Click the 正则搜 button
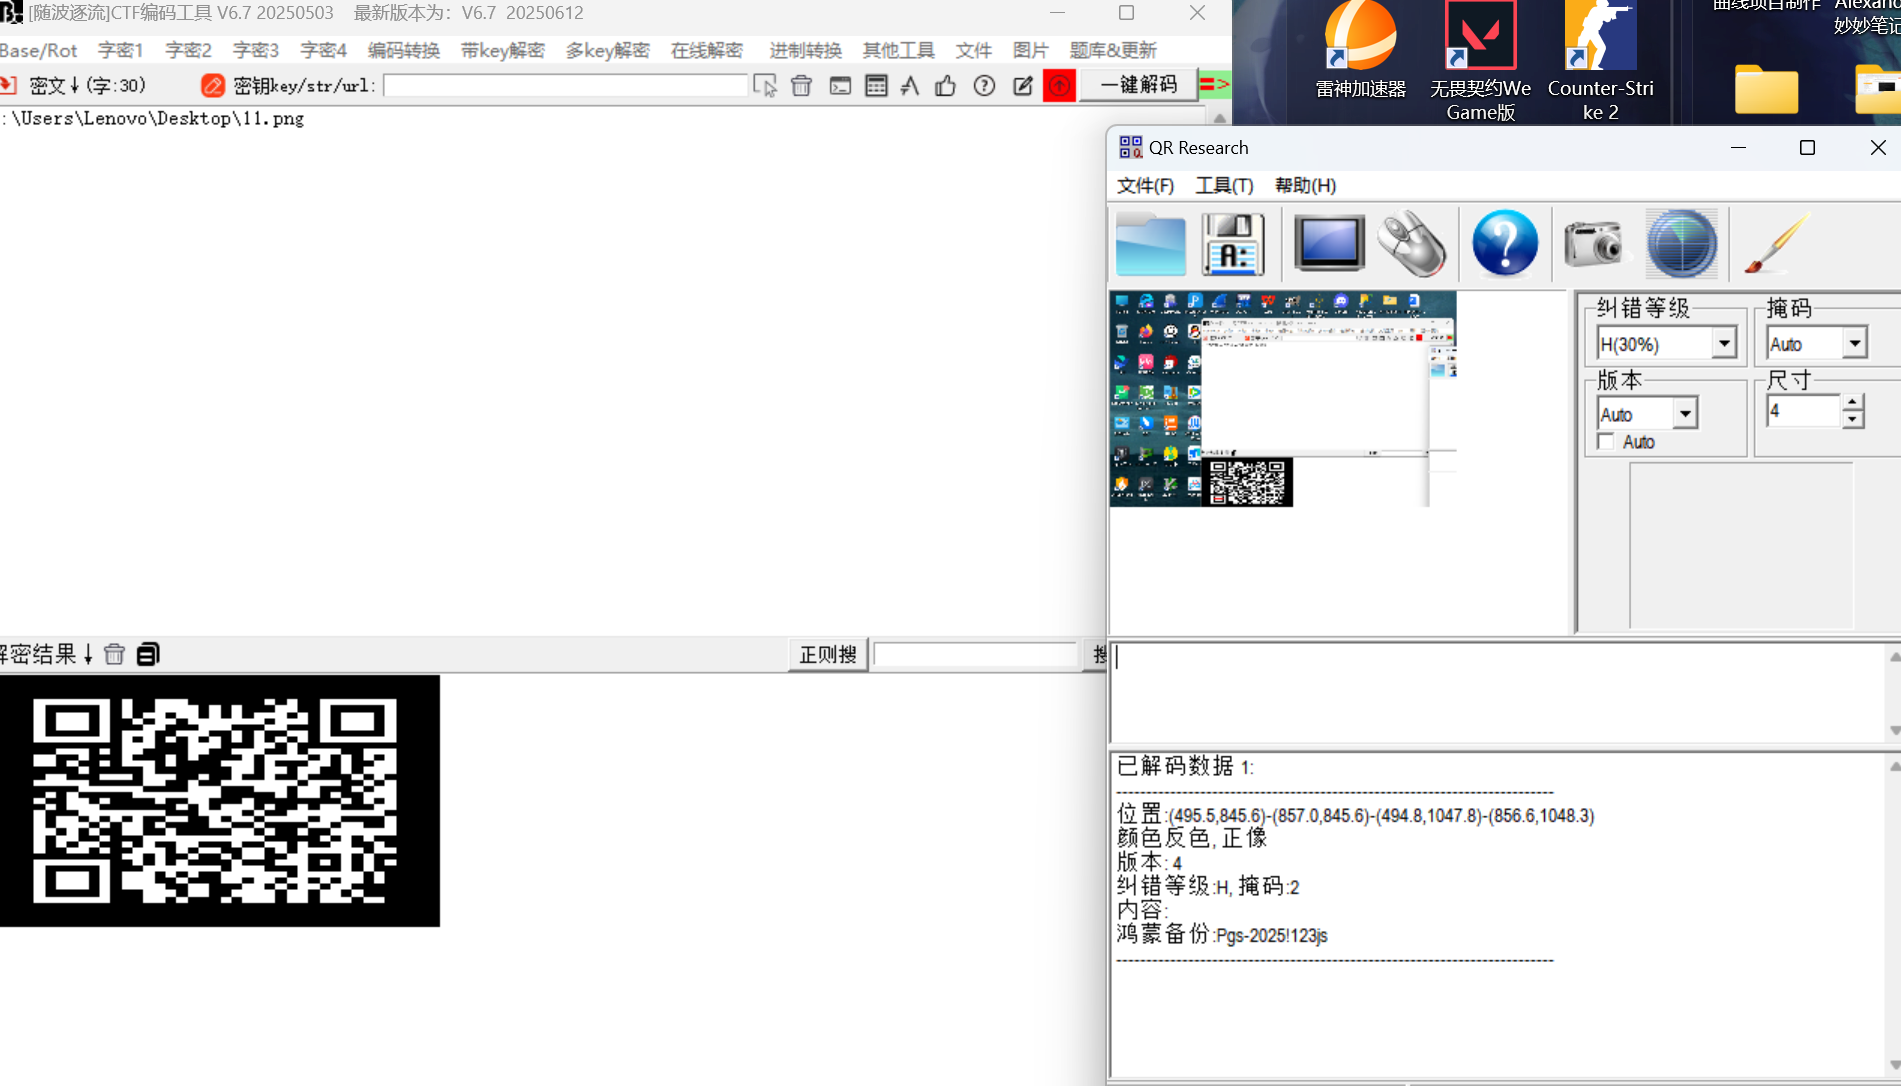Viewport: 1901px width, 1086px height. click(828, 654)
